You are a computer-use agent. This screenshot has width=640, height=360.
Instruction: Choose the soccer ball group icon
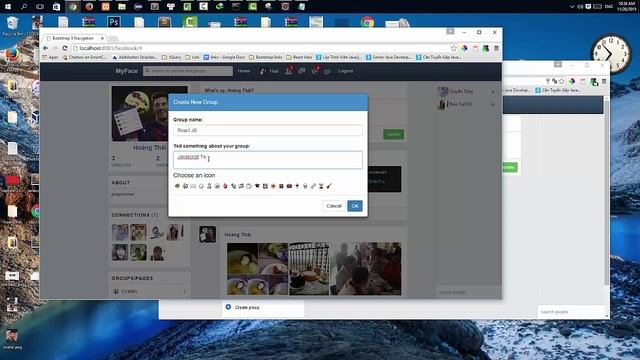click(185, 186)
